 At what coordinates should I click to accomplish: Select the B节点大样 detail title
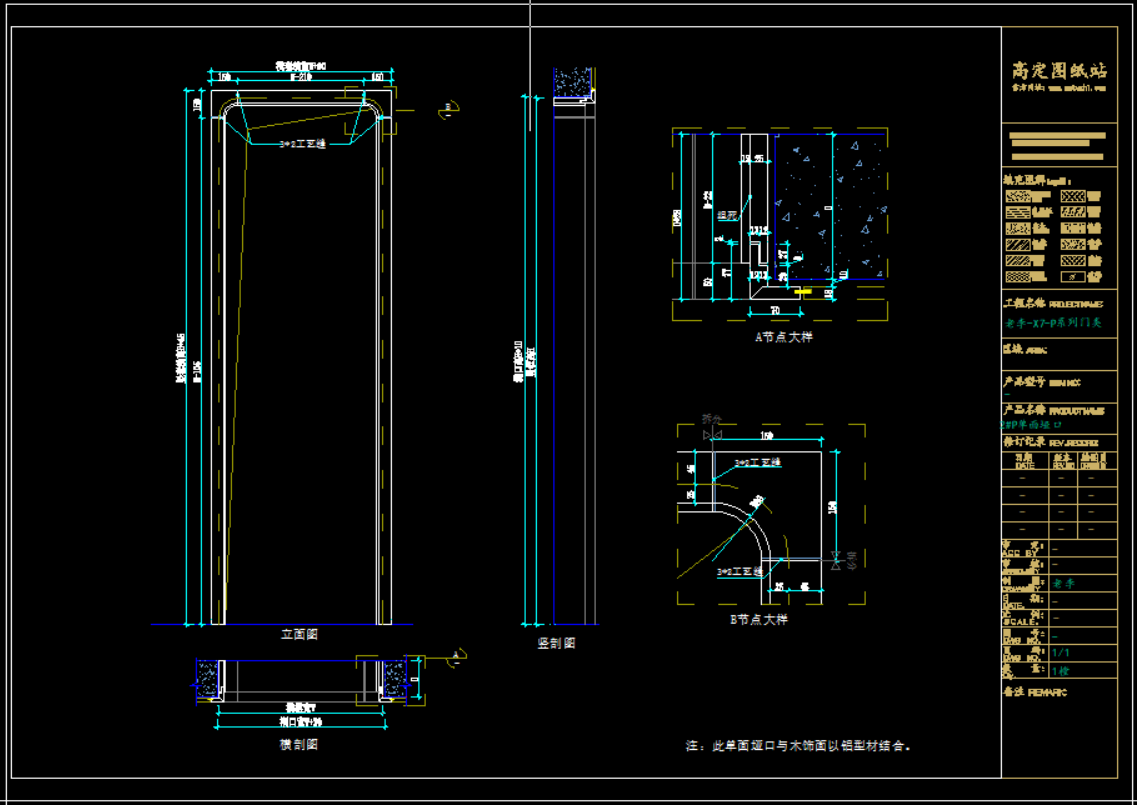click(758, 620)
